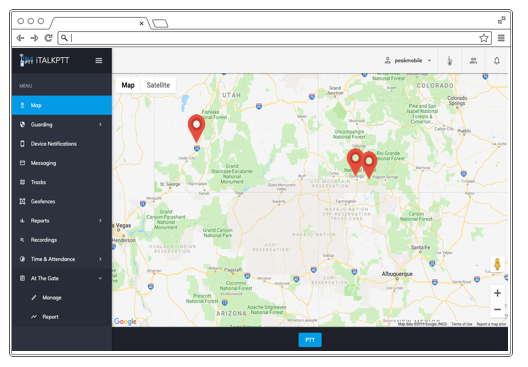Expand the Reports submenu
This screenshot has height=367, width=528.
[x=62, y=221]
